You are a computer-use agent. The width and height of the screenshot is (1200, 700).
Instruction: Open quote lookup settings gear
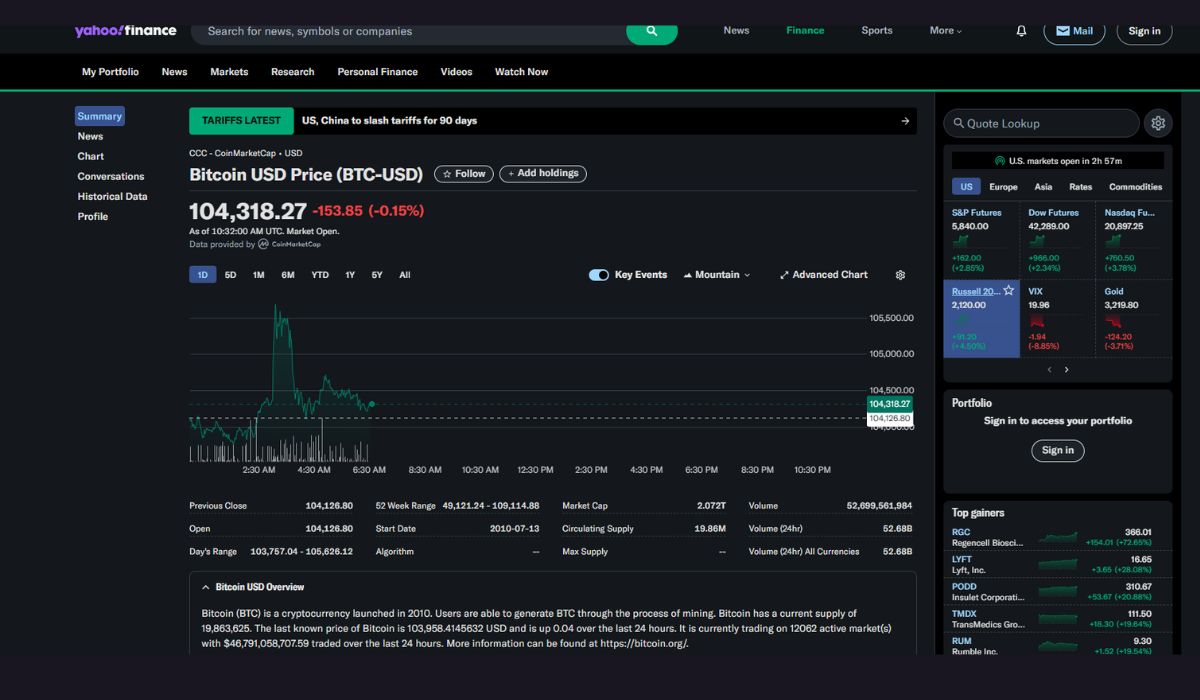point(1158,123)
